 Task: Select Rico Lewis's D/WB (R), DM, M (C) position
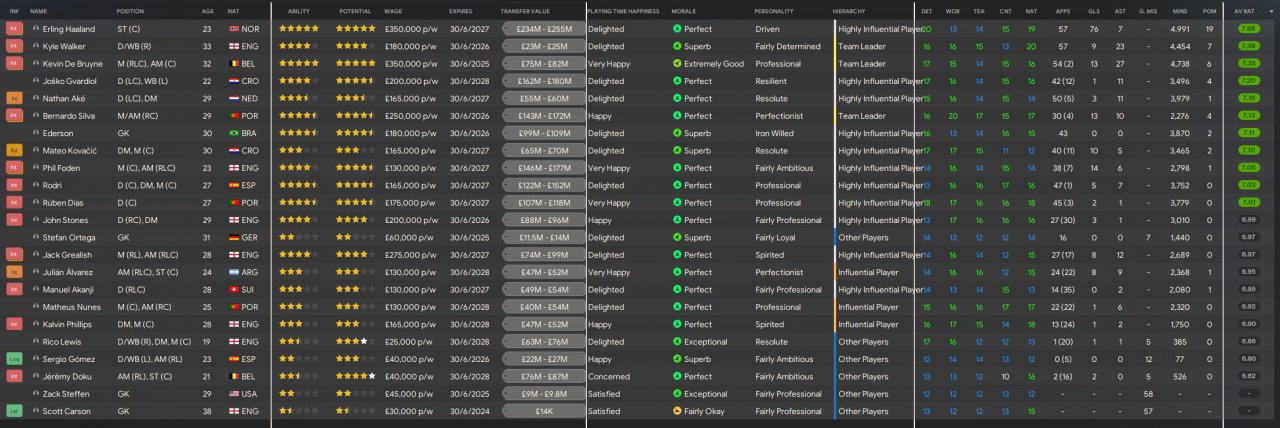(152, 341)
